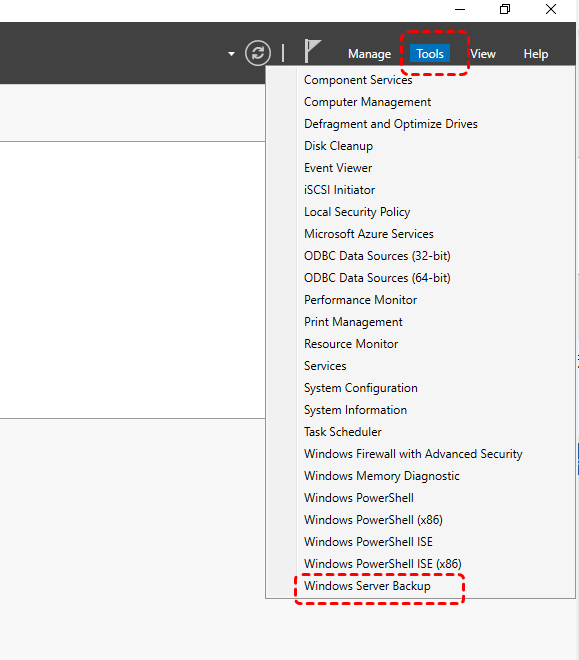The image size is (579, 660).
Task: Expand the small dropdown arrow beside refresh
Action: pos(231,54)
